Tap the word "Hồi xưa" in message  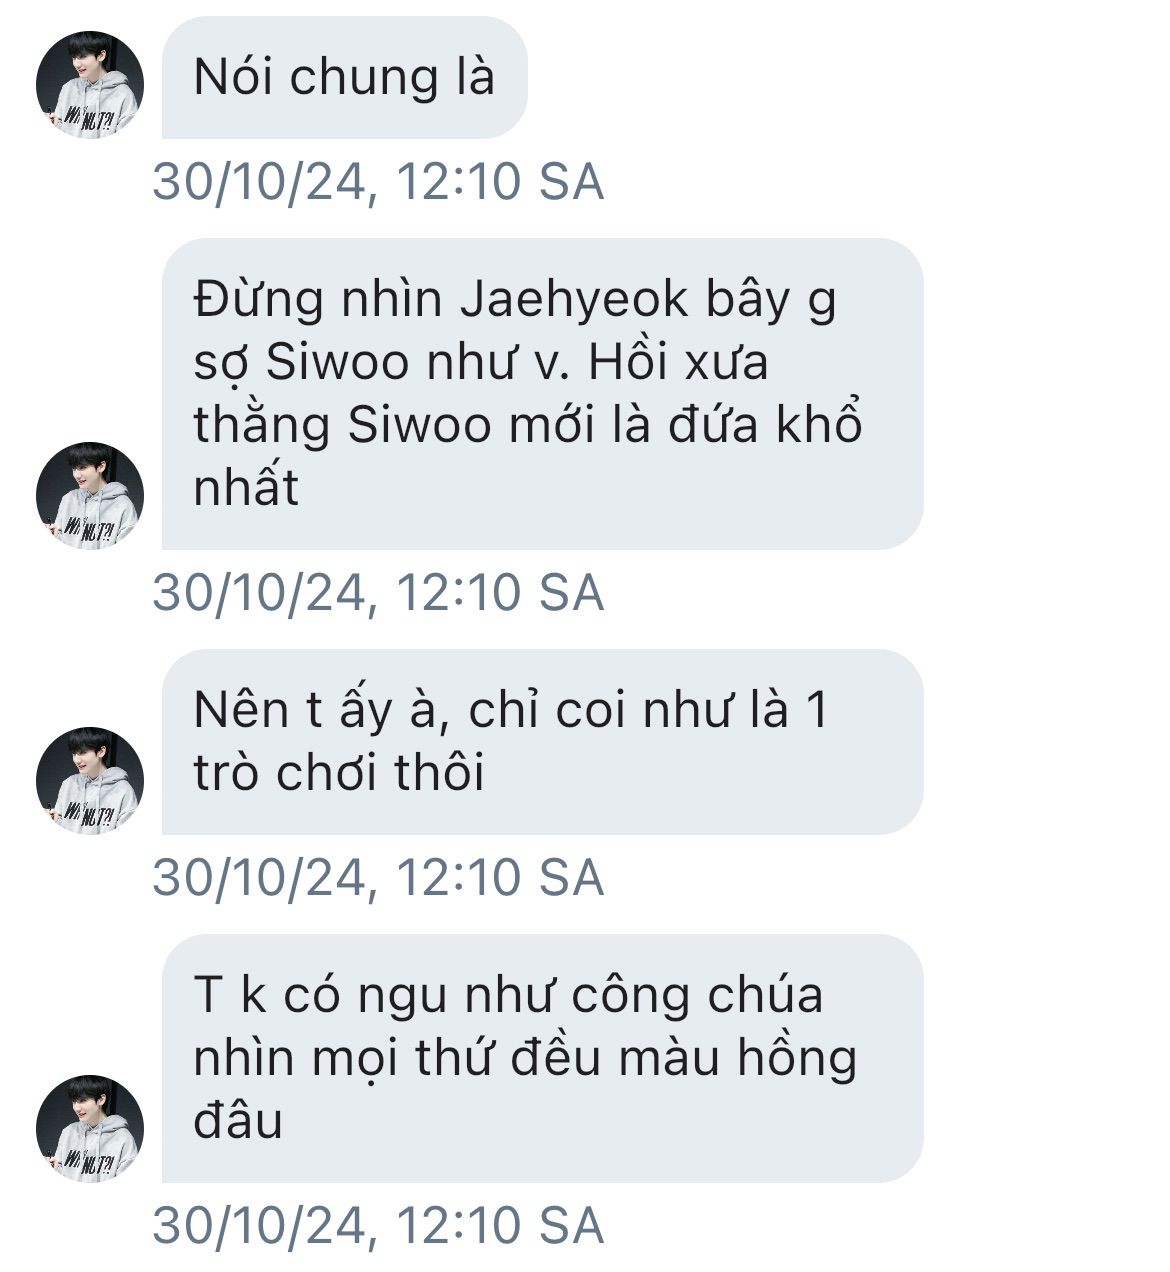(678, 362)
